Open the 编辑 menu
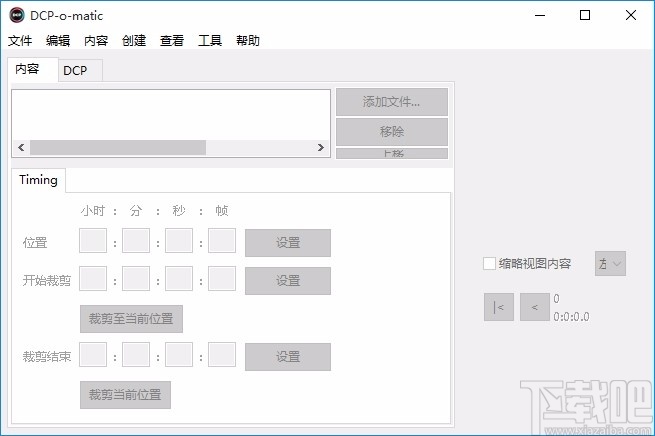This screenshot has height=436, width=655. pyautogui.click(x=58, y=41)
